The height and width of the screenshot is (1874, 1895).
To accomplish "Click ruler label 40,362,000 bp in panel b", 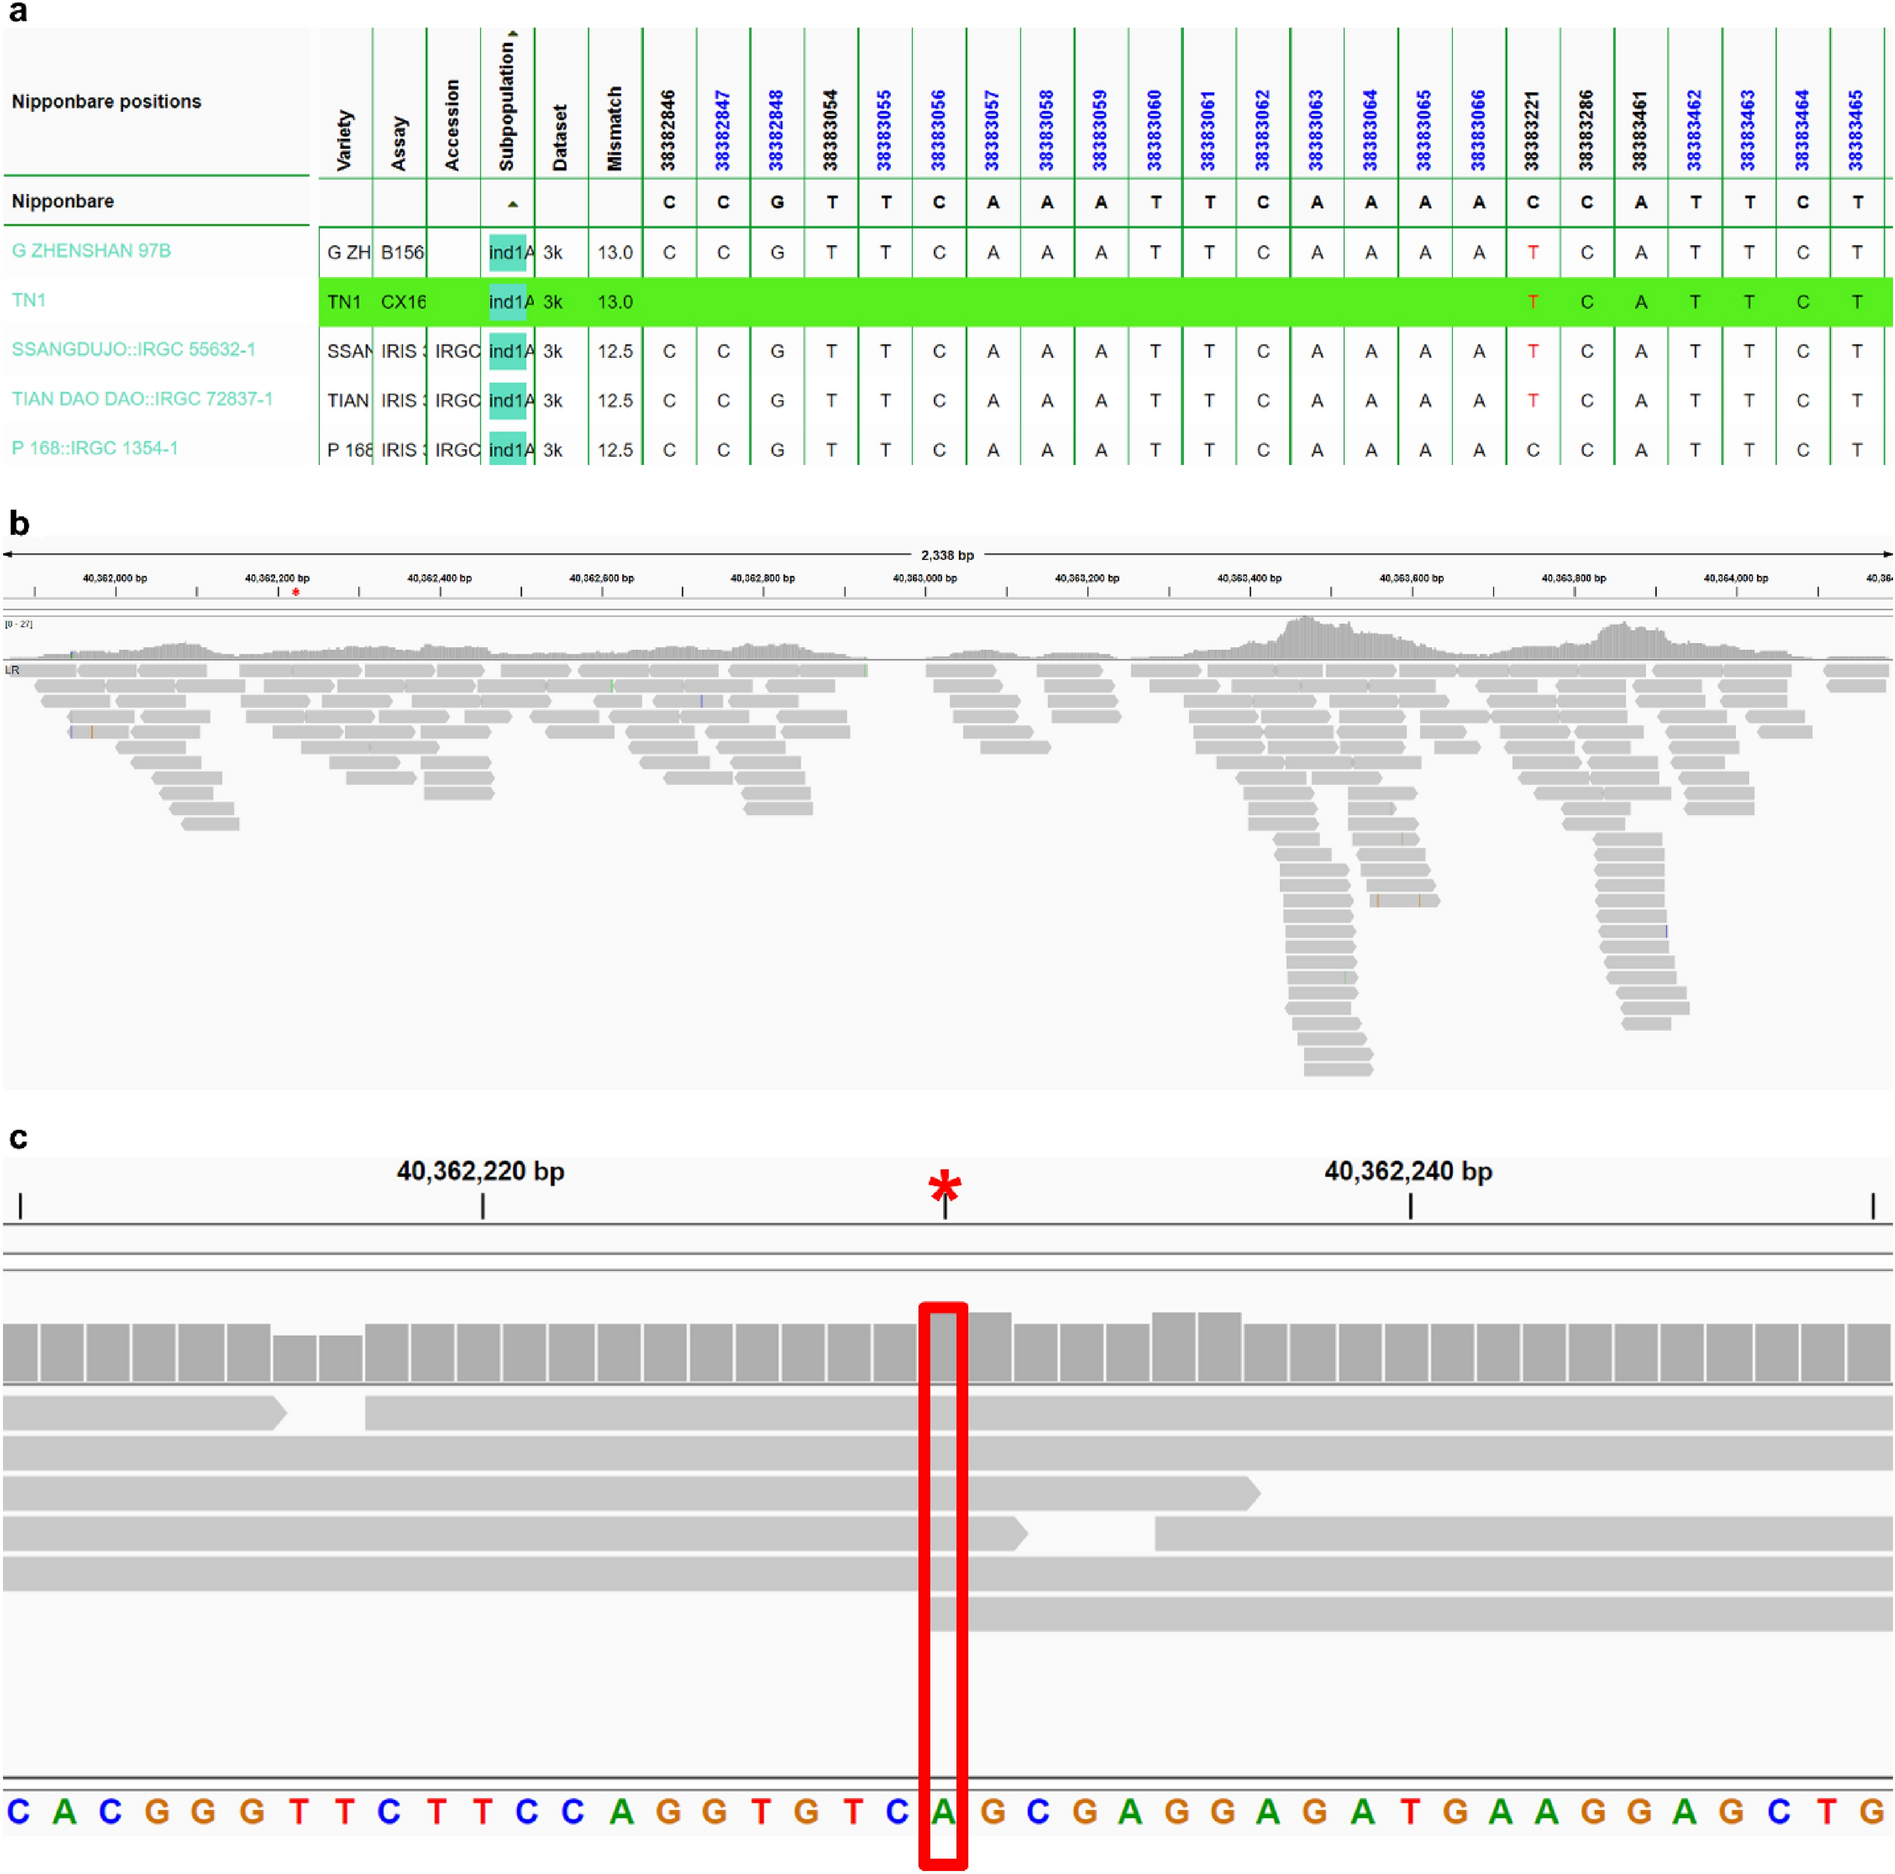I will 115,578.
